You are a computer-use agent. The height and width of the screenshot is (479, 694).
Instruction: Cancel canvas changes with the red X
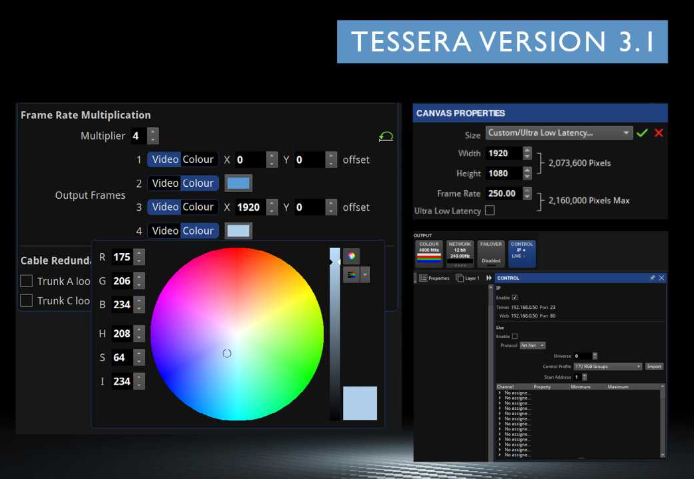(659, 133)
